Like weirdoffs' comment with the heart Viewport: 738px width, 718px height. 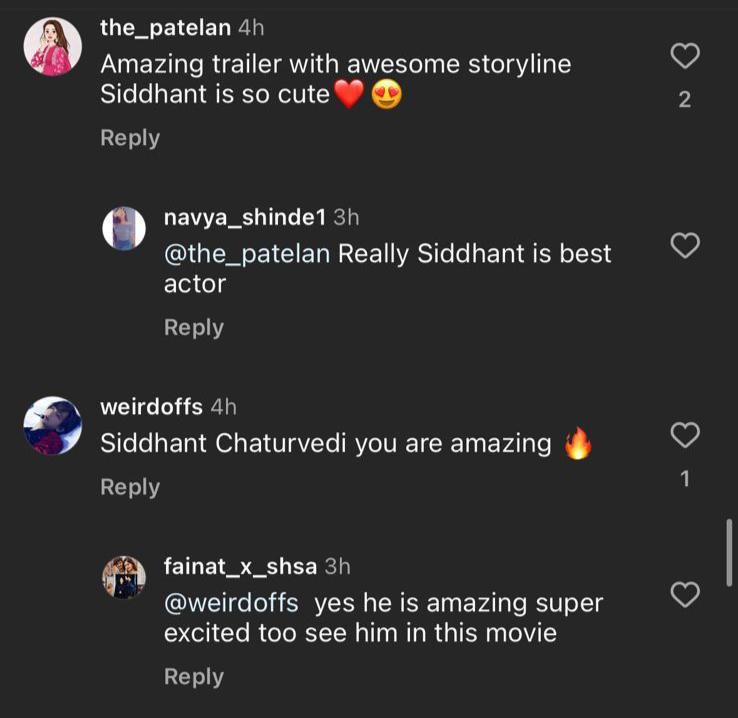(684, 435)
